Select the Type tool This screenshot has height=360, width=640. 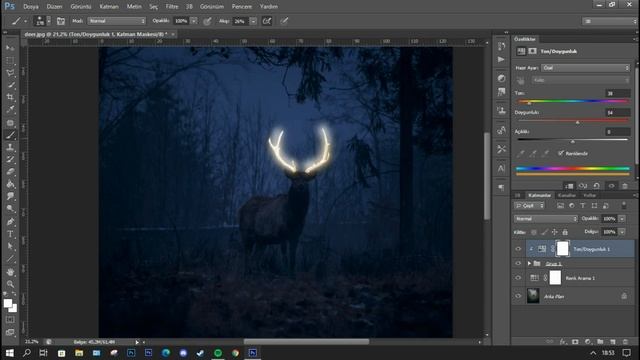point(10,234)
